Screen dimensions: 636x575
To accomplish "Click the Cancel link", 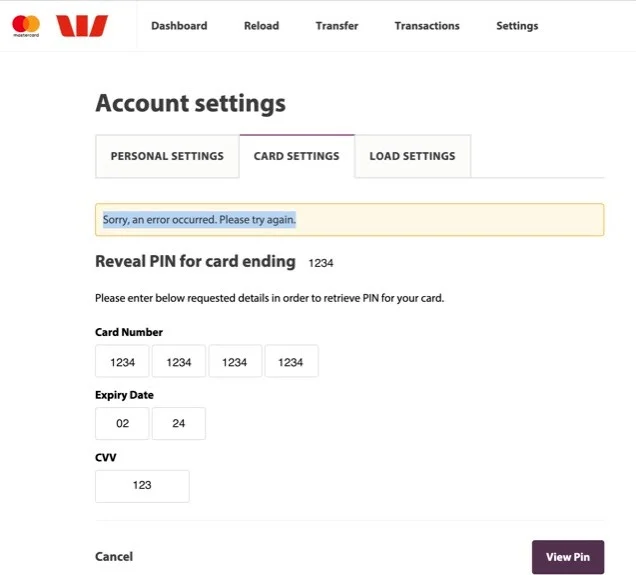I will click(114, 557).
